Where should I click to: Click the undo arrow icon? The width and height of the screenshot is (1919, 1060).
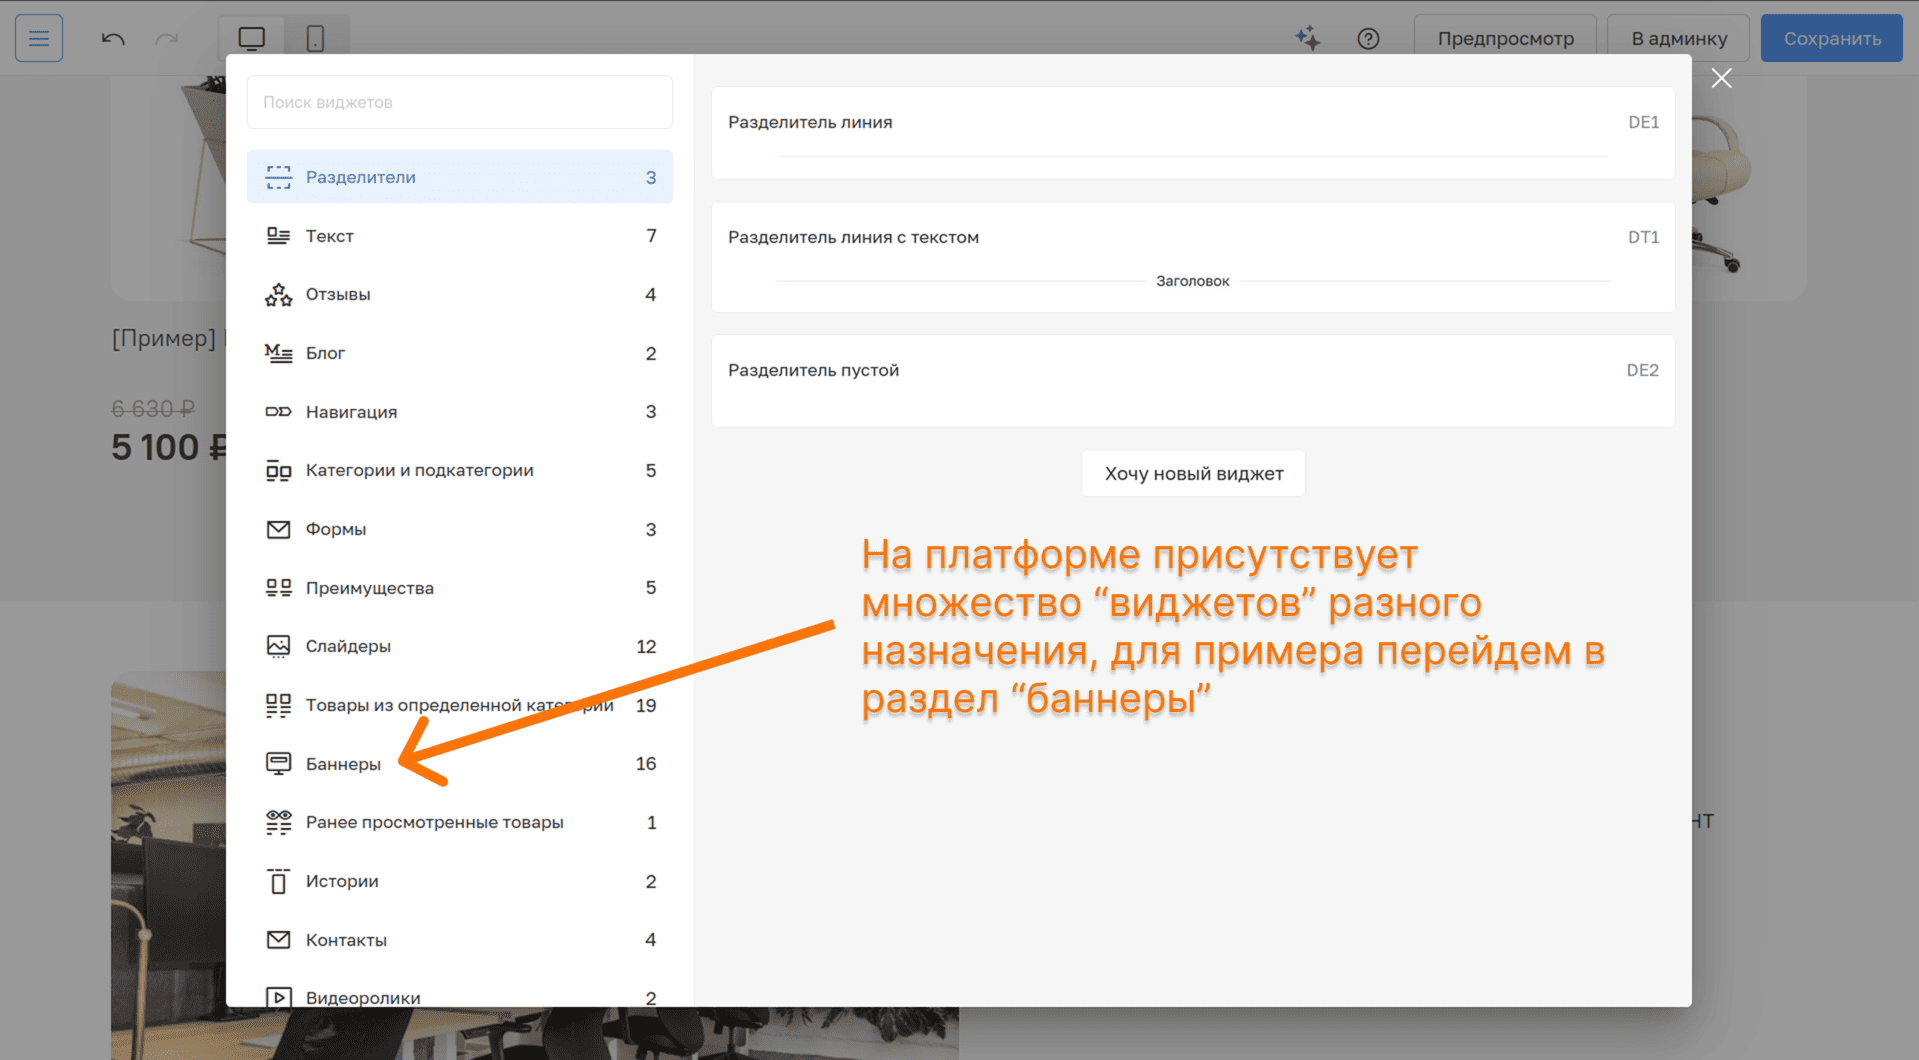(113, 38)
